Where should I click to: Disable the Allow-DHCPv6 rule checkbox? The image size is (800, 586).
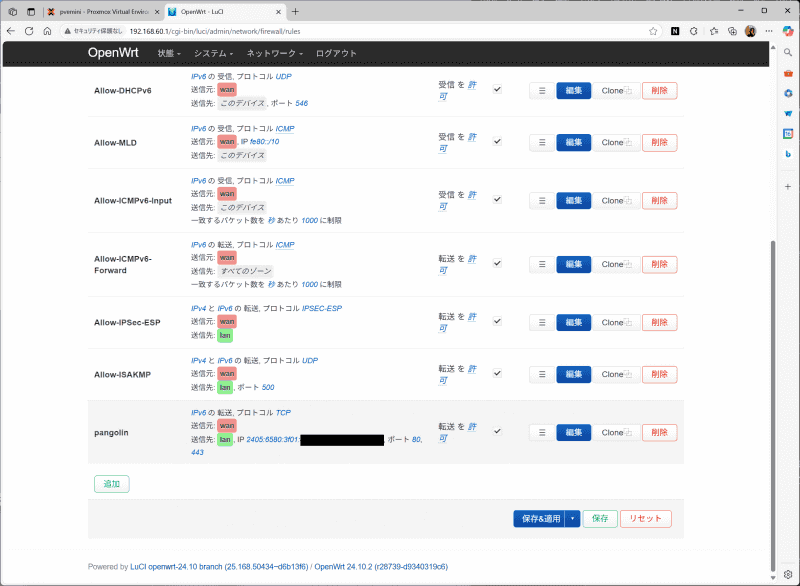pos(497,89)
